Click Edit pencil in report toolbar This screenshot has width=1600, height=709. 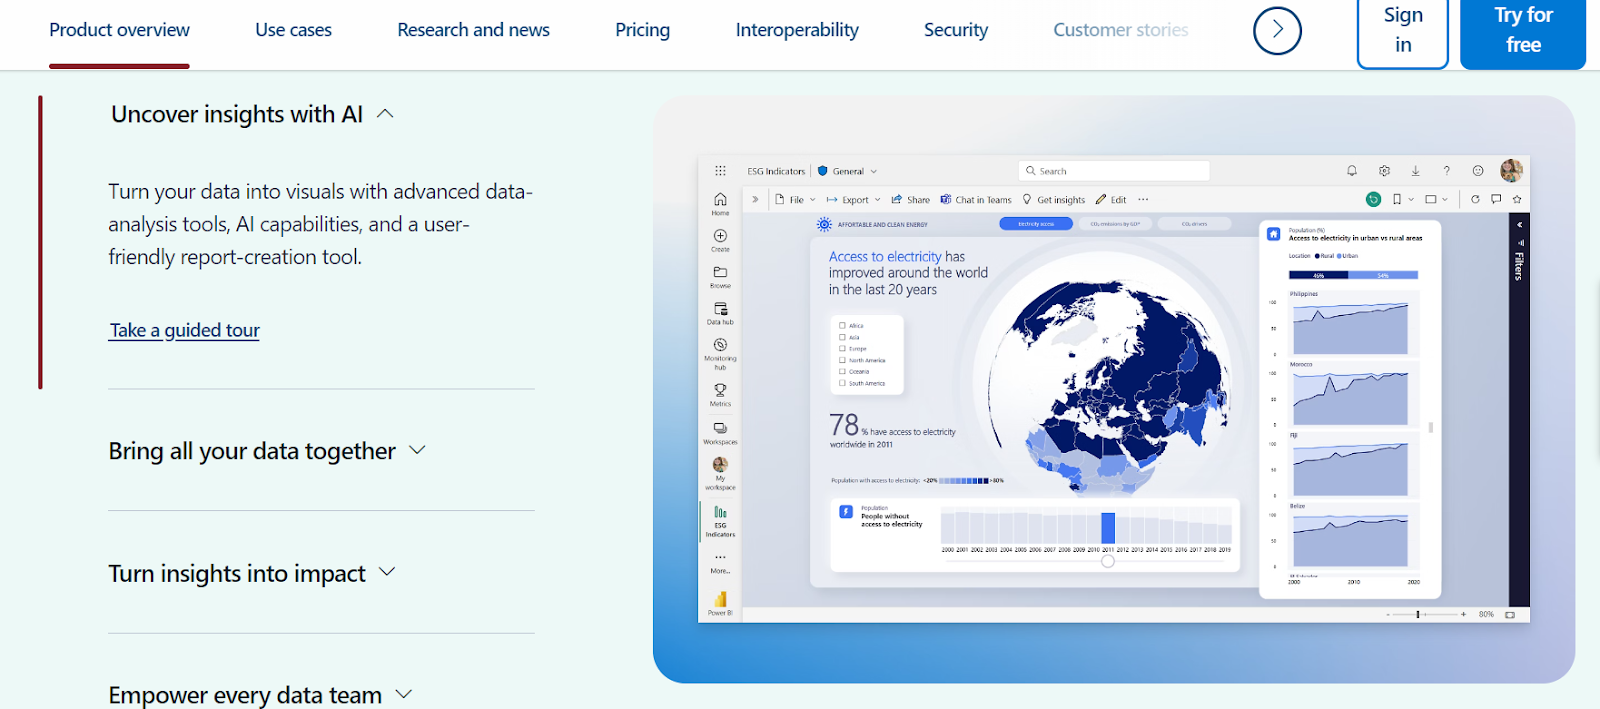[1111, 200]
